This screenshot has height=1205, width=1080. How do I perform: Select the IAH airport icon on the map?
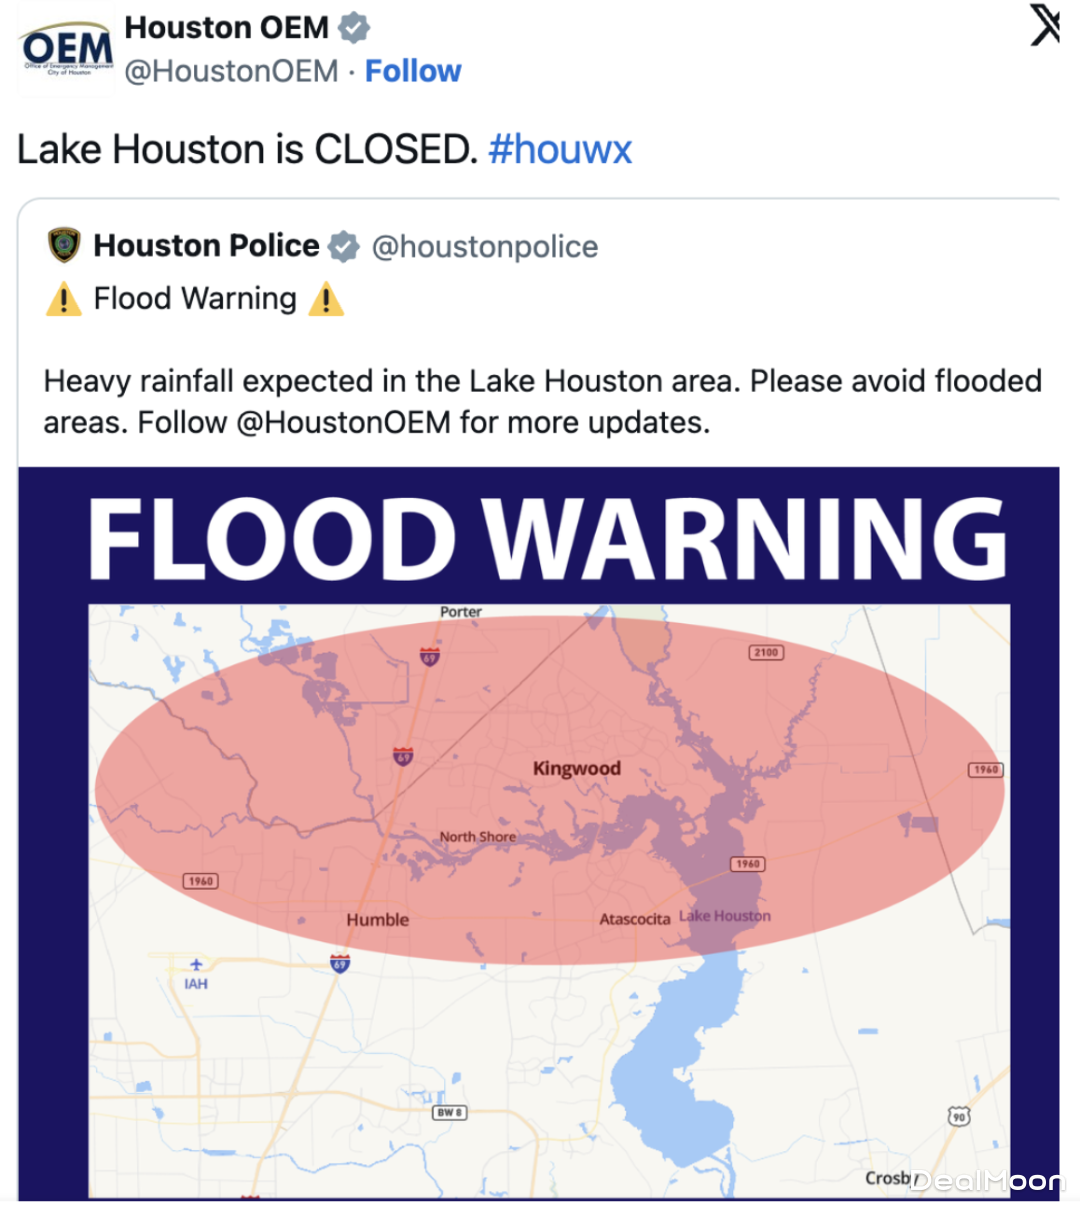pyautogui.click(x=196, y=965)
